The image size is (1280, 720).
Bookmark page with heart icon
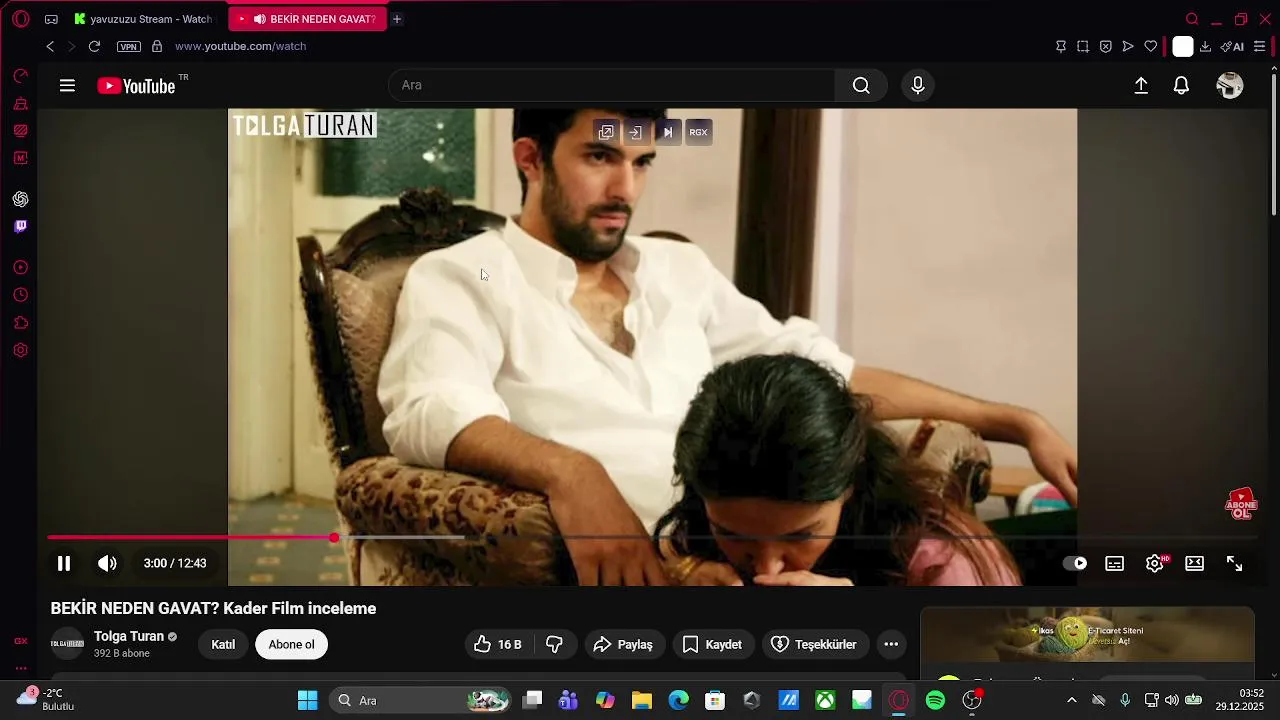pos(1151,46)
